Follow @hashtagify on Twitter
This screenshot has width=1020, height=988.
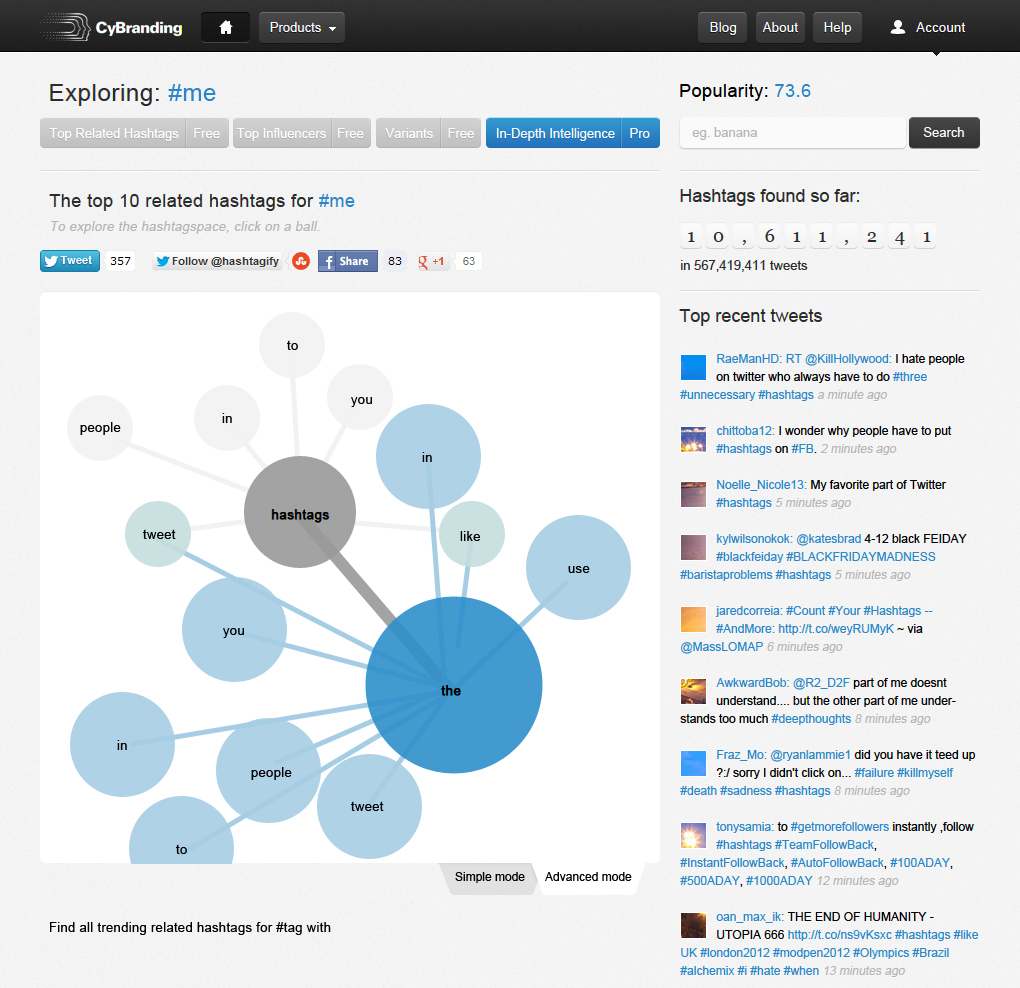coord(218,261)
